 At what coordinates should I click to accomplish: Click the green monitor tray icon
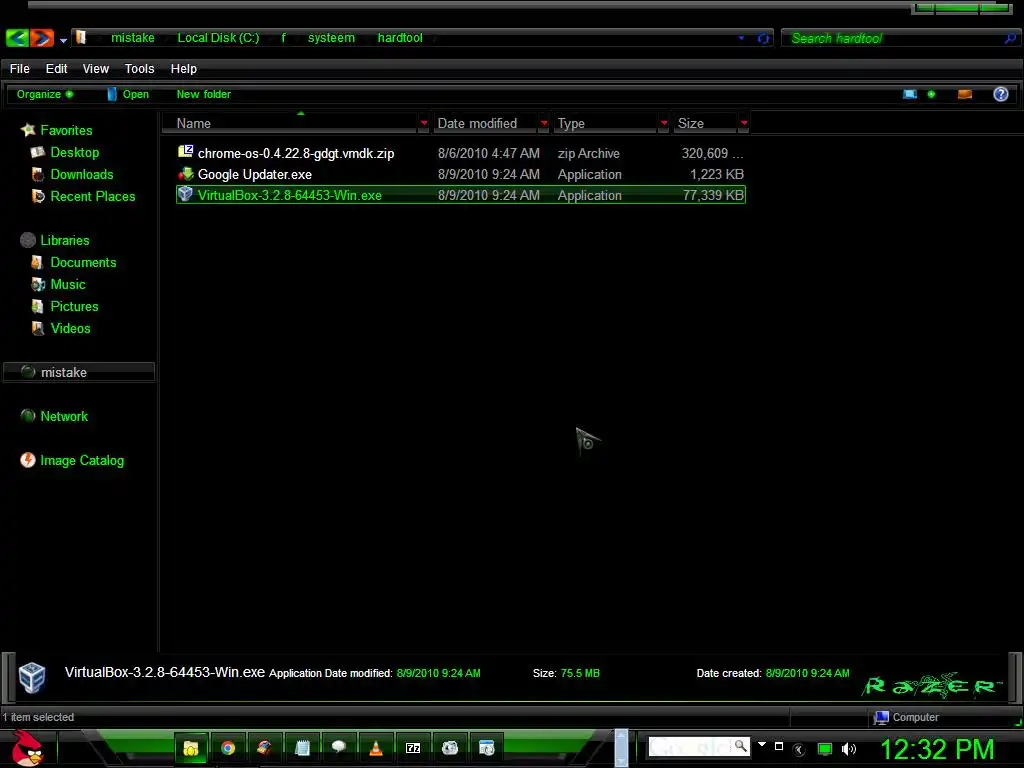coord(825,749)
